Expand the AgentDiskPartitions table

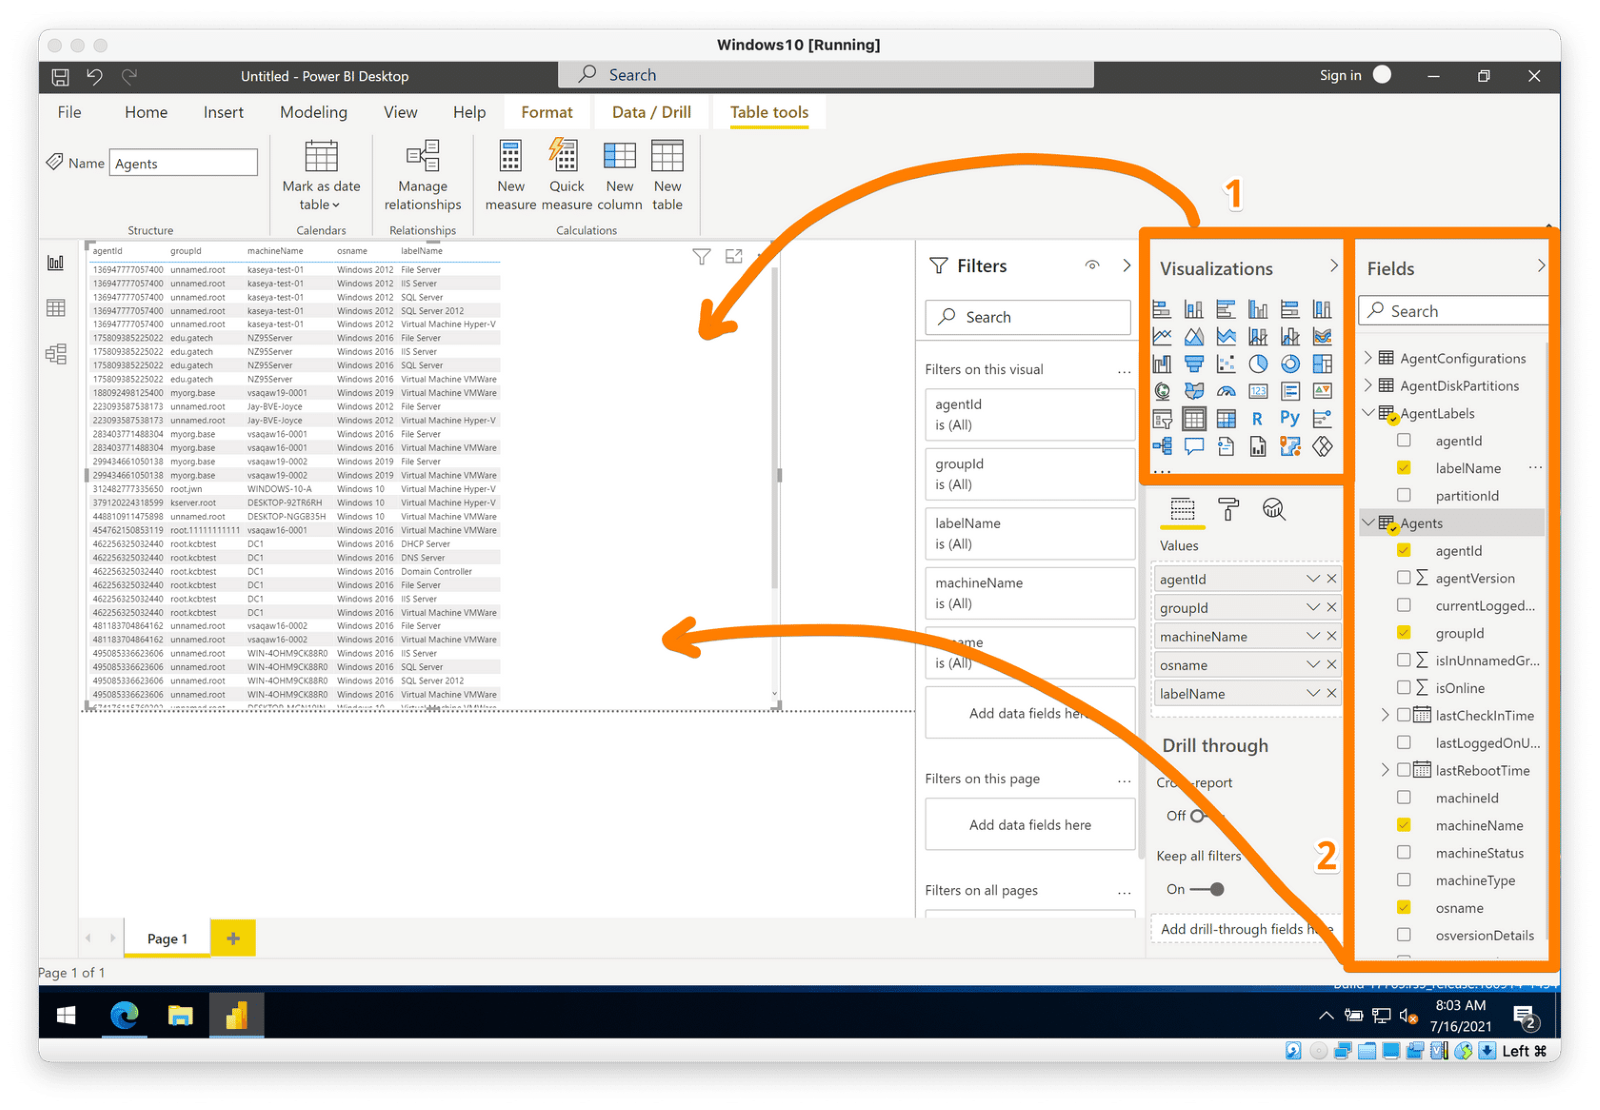tap(1369, 385)
